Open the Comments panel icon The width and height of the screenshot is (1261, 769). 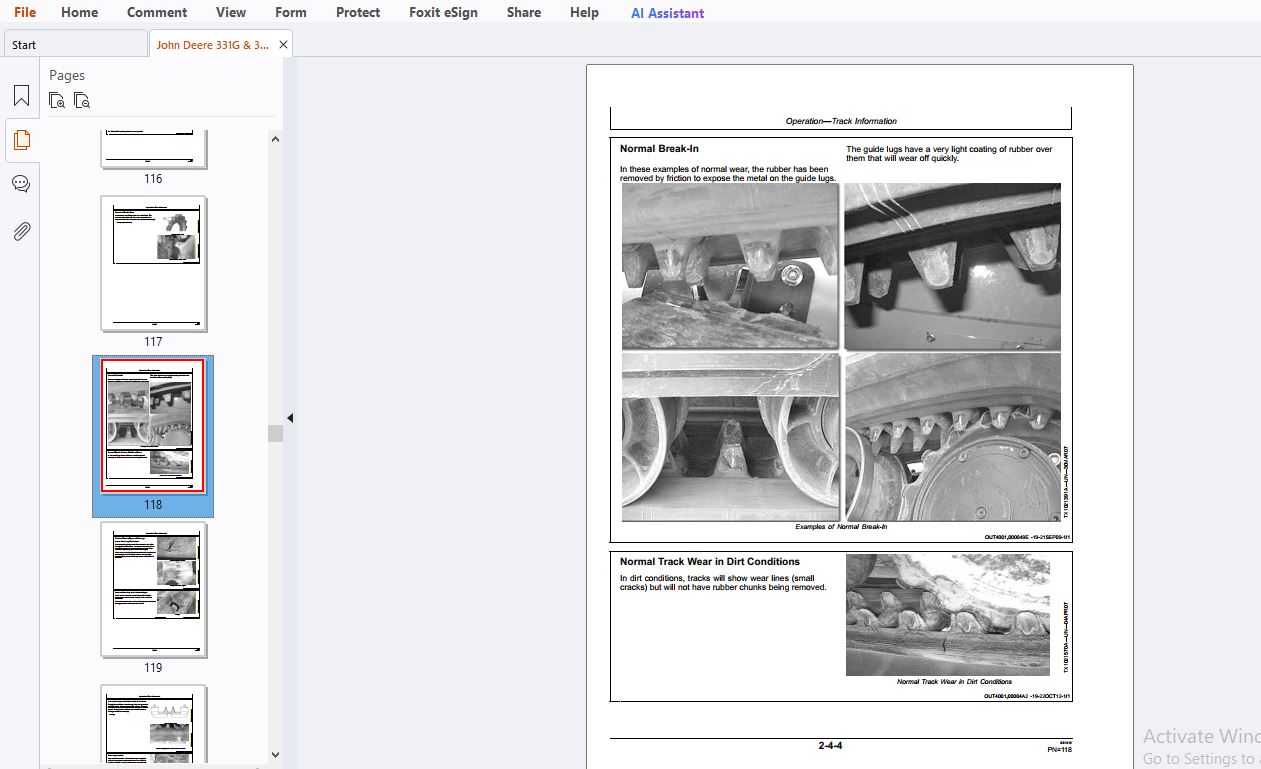(21, 184)
